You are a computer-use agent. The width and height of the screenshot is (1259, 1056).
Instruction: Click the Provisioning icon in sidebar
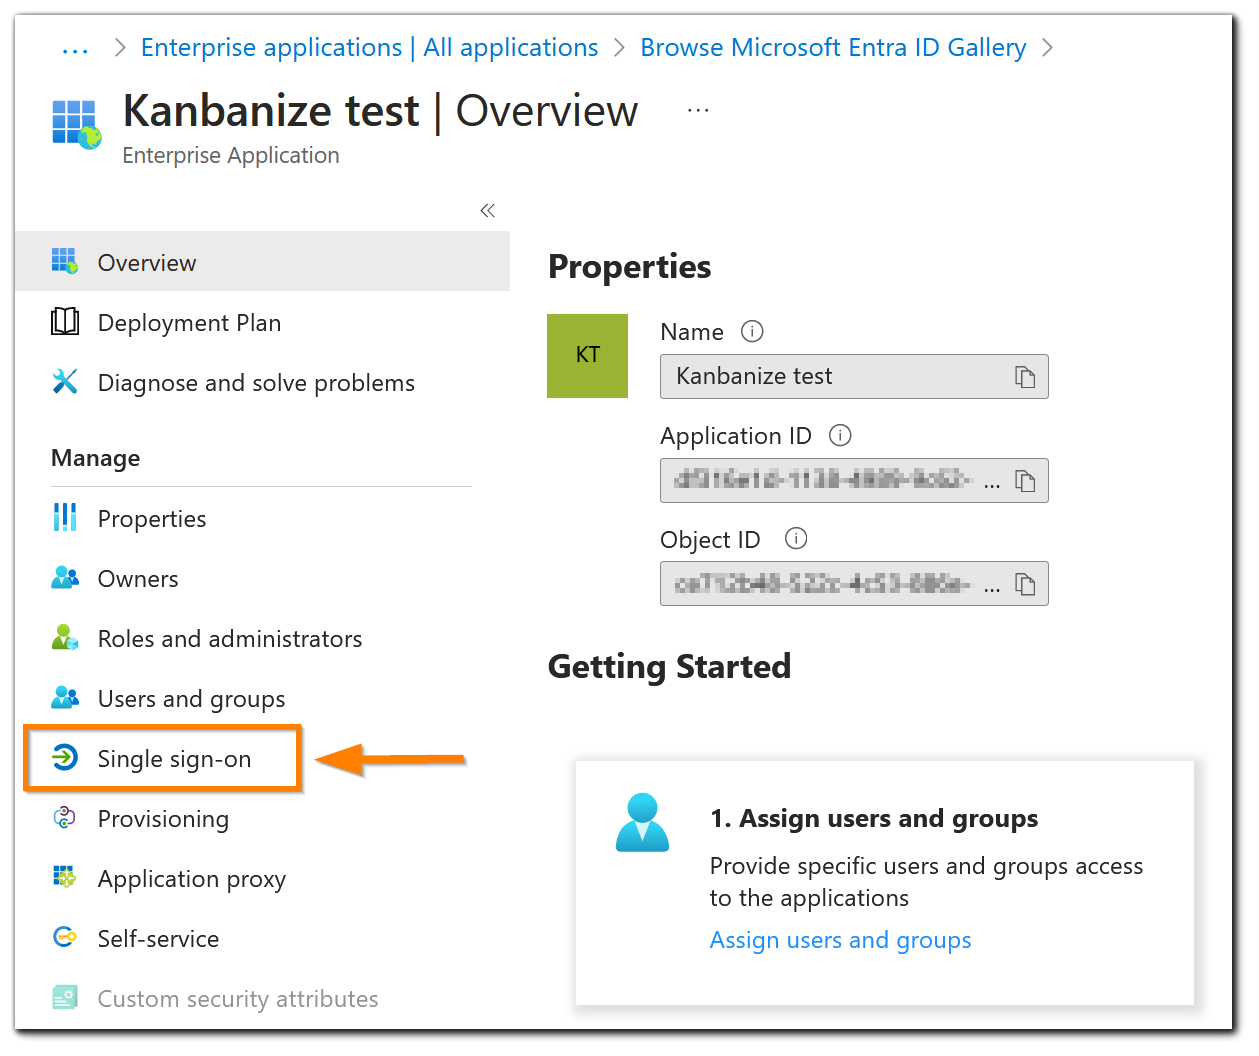65,818
